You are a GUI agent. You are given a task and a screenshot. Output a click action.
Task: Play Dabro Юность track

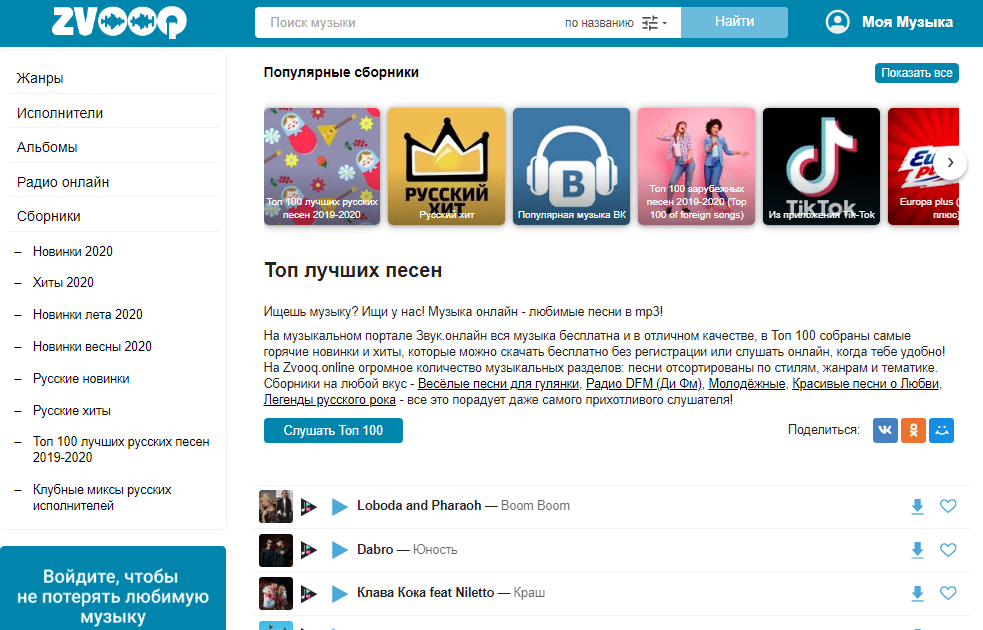coord(339,550)
